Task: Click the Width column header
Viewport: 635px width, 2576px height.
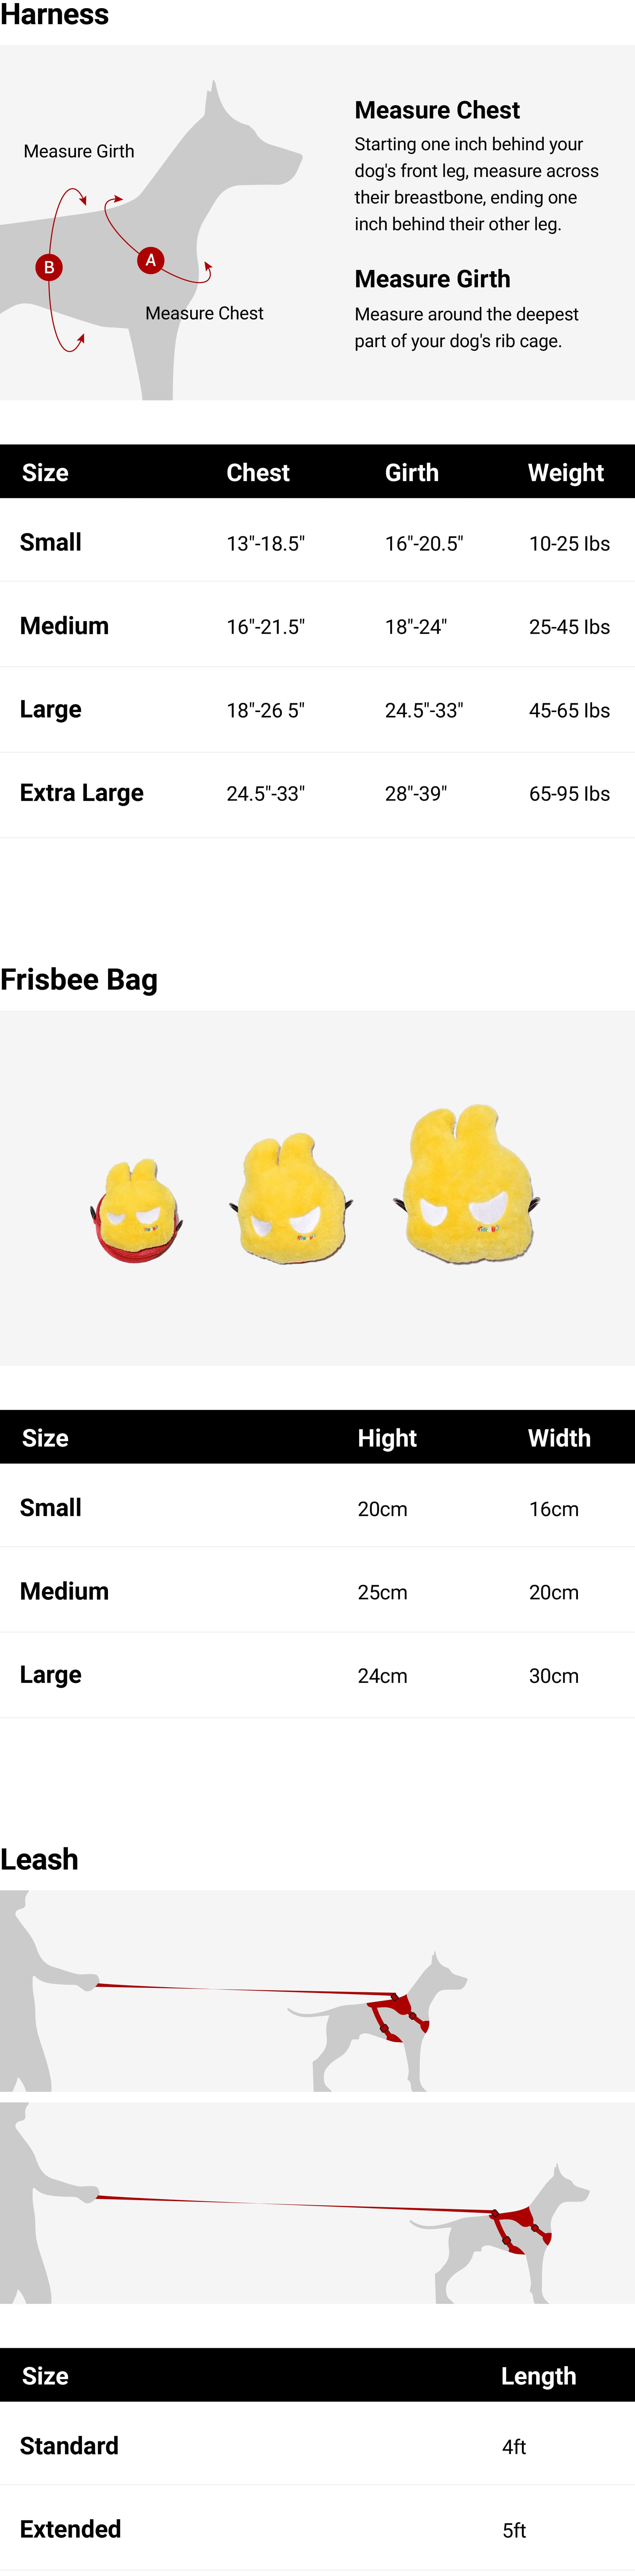Action: 559,1438
